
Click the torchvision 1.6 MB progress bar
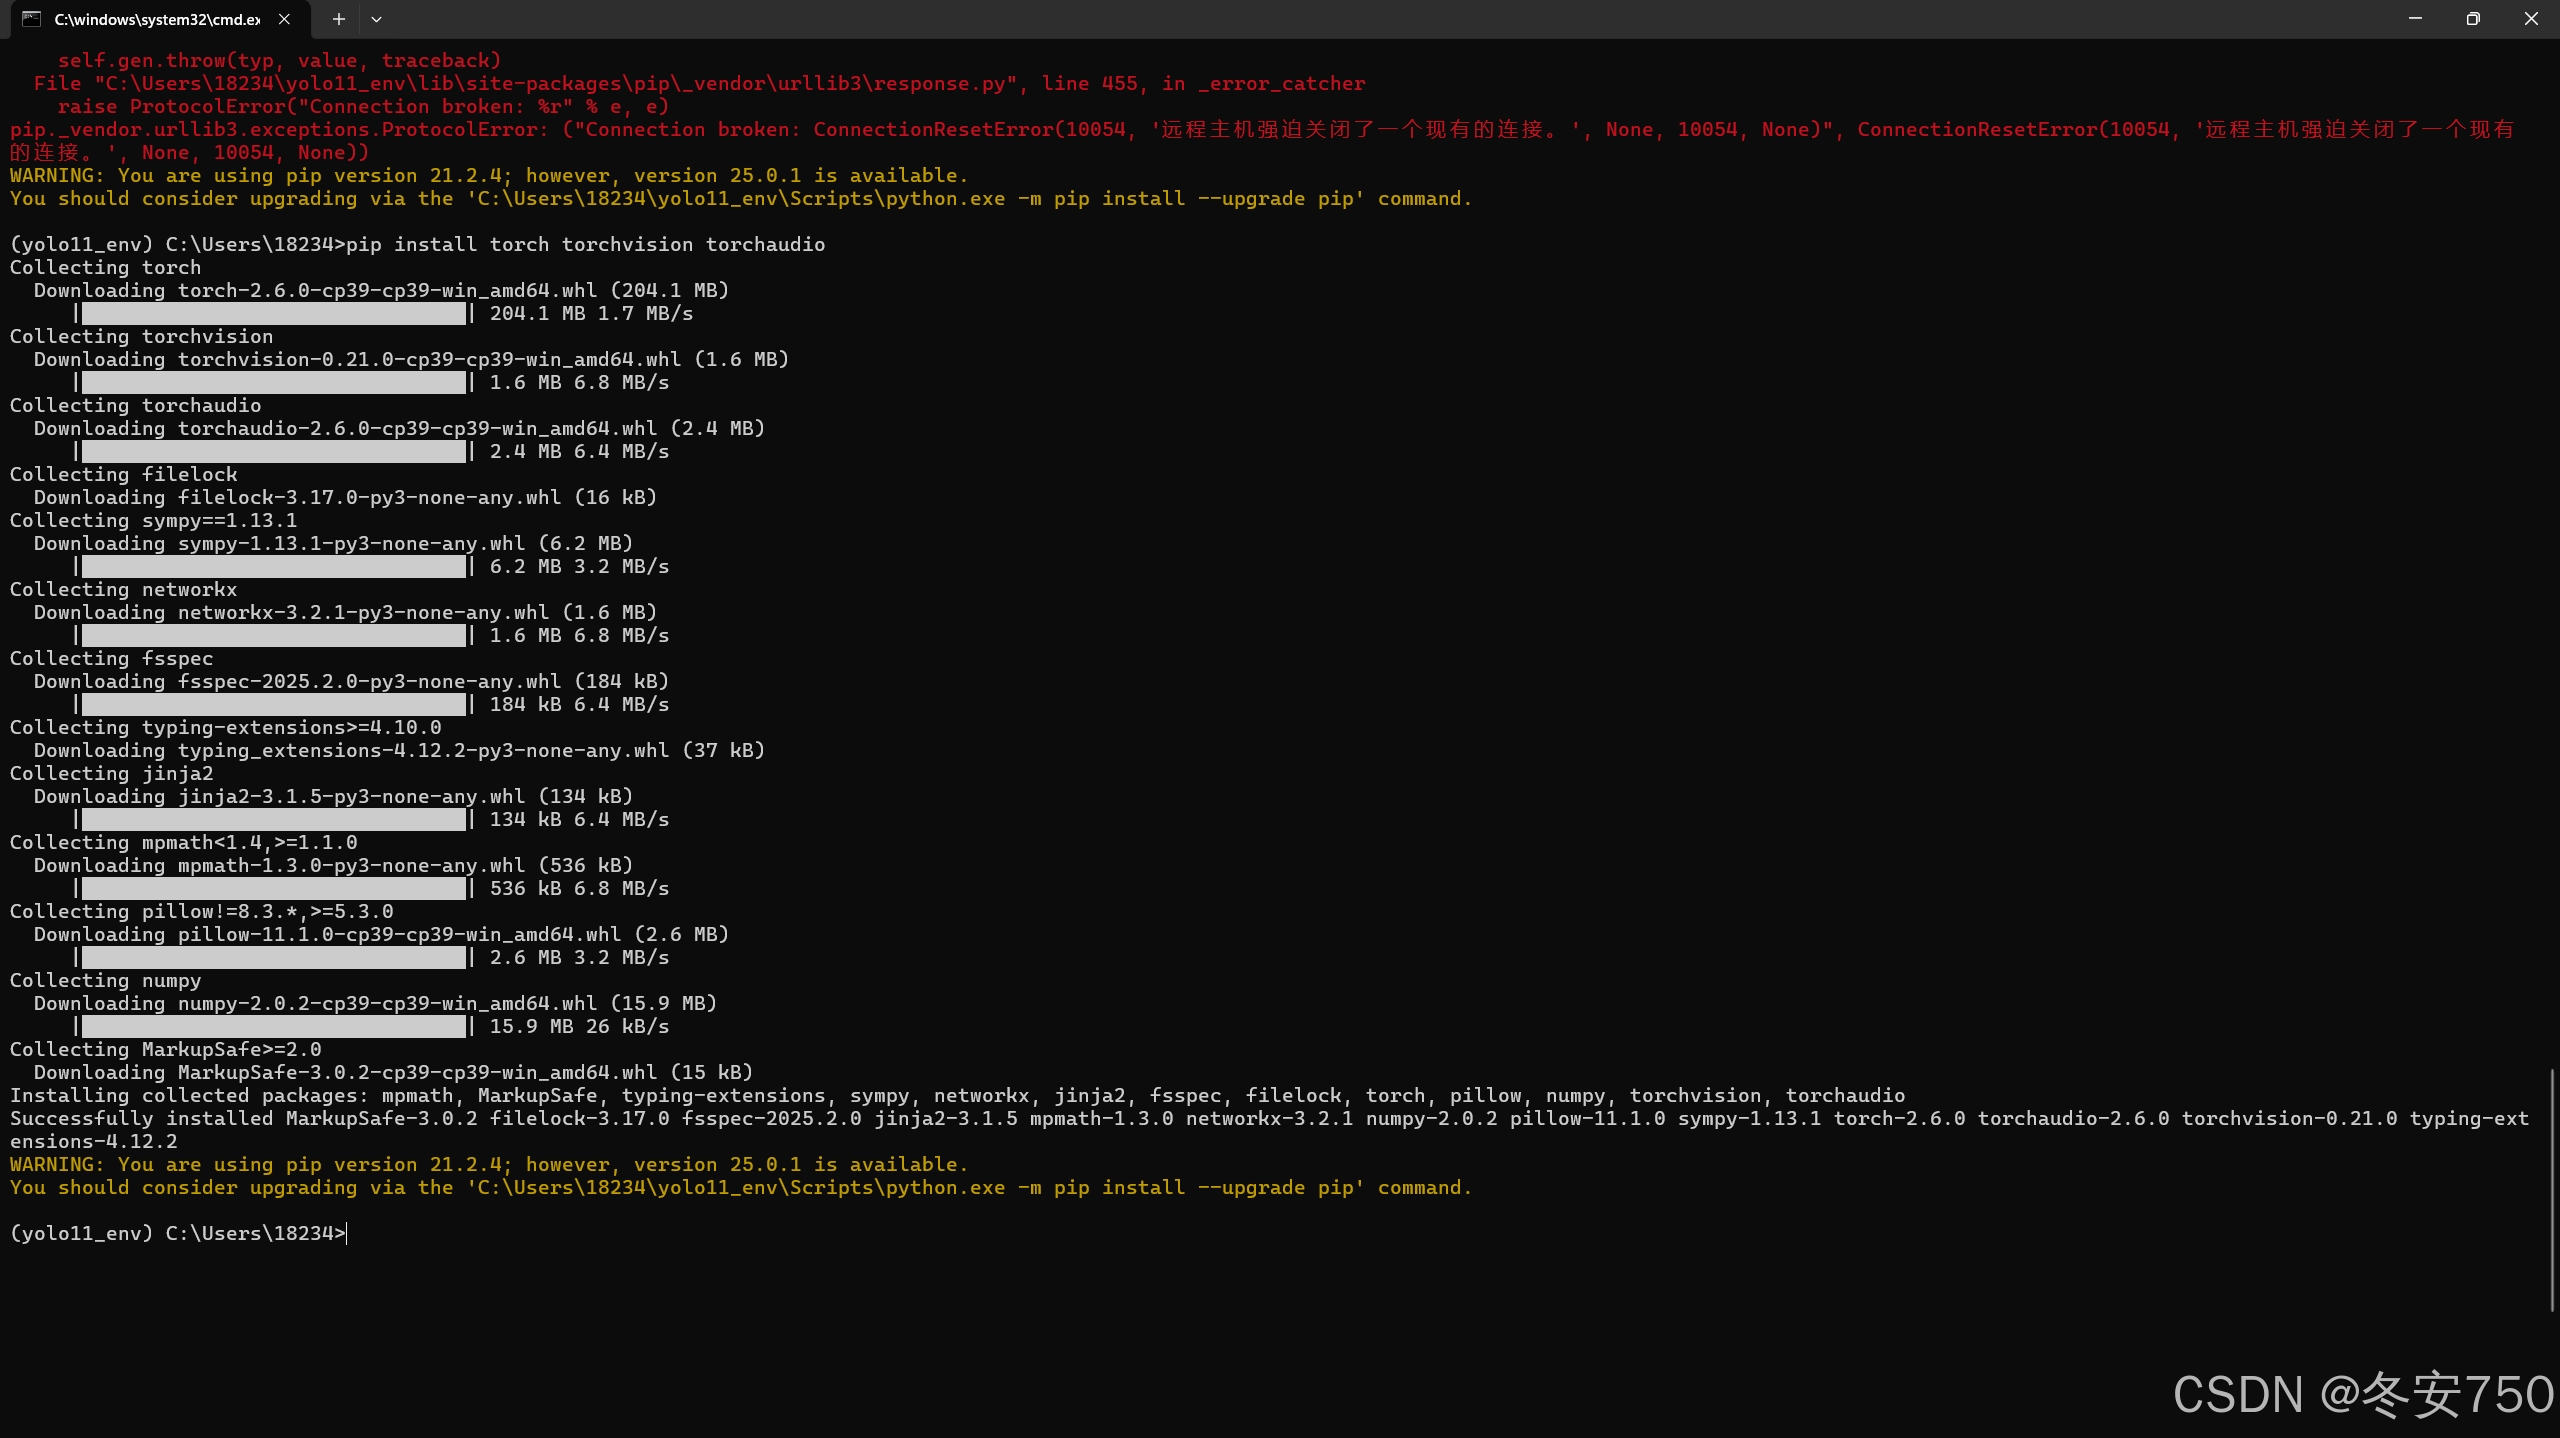coord(273,383)
